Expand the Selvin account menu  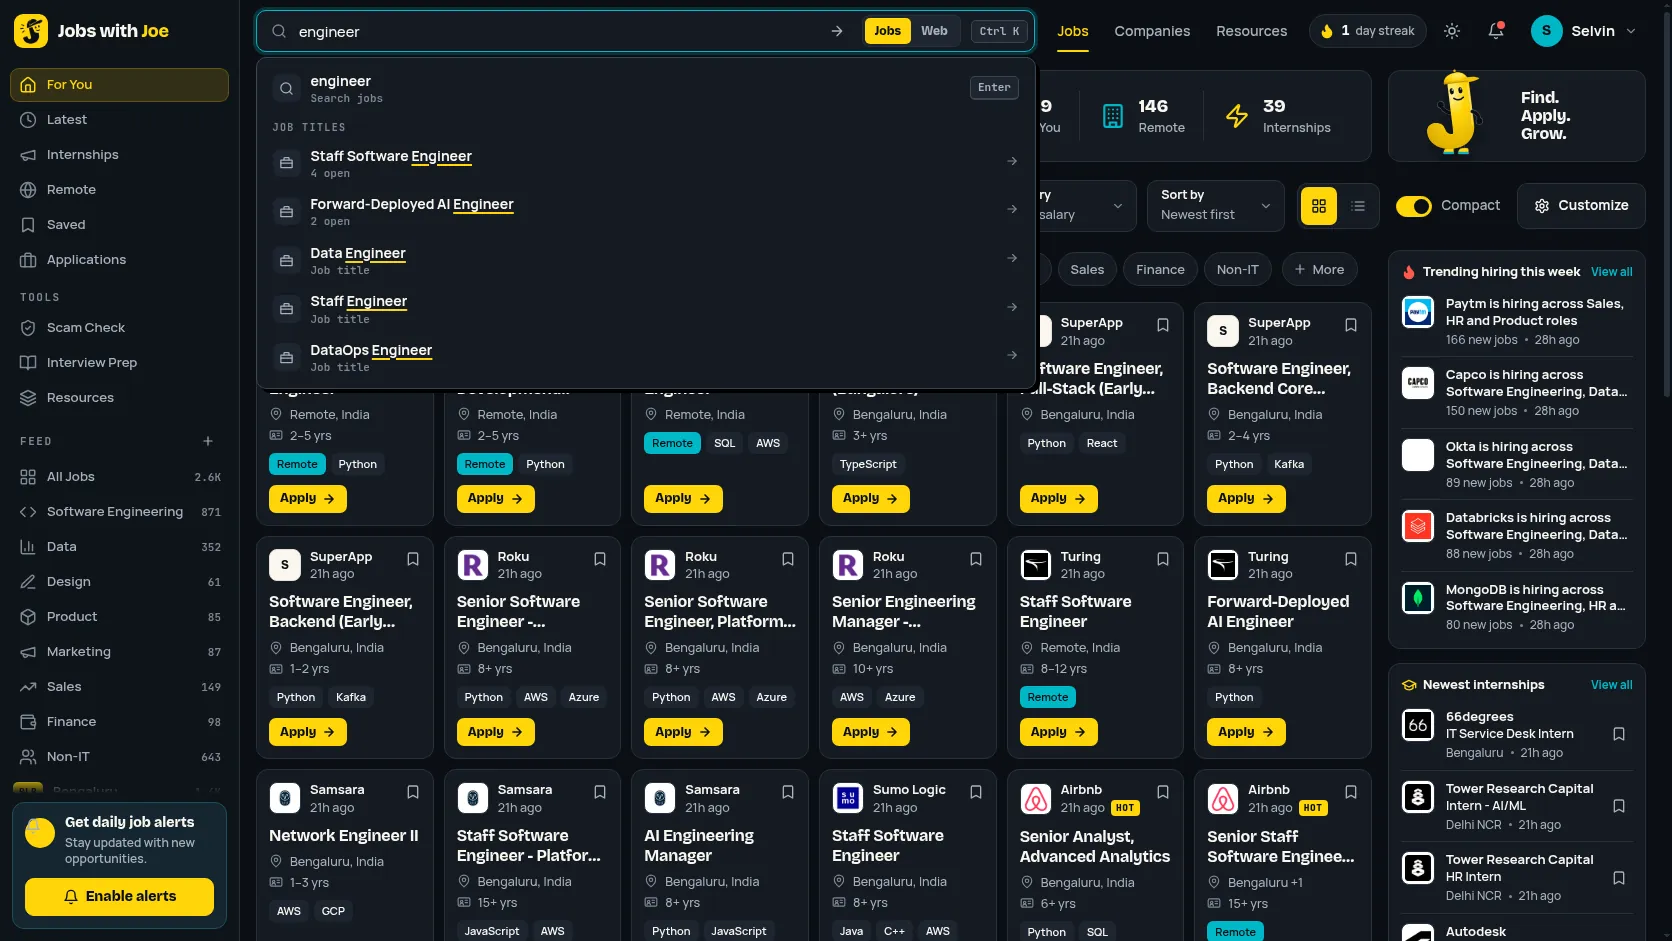[1584, 31]
